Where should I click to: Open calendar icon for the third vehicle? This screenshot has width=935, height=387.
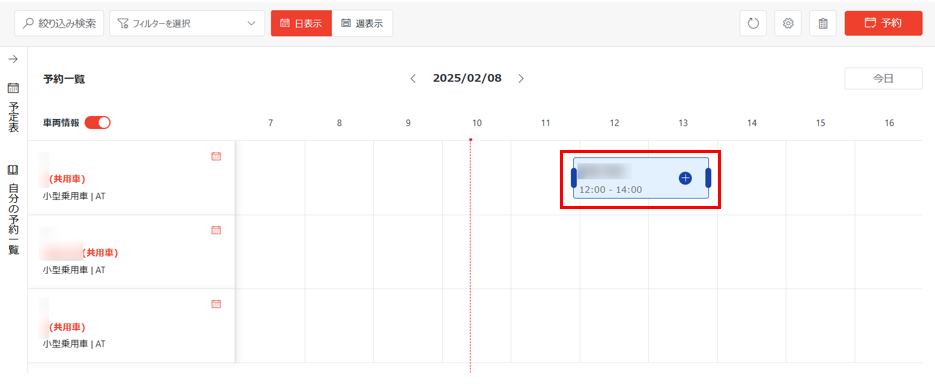[x=216, y=304]
